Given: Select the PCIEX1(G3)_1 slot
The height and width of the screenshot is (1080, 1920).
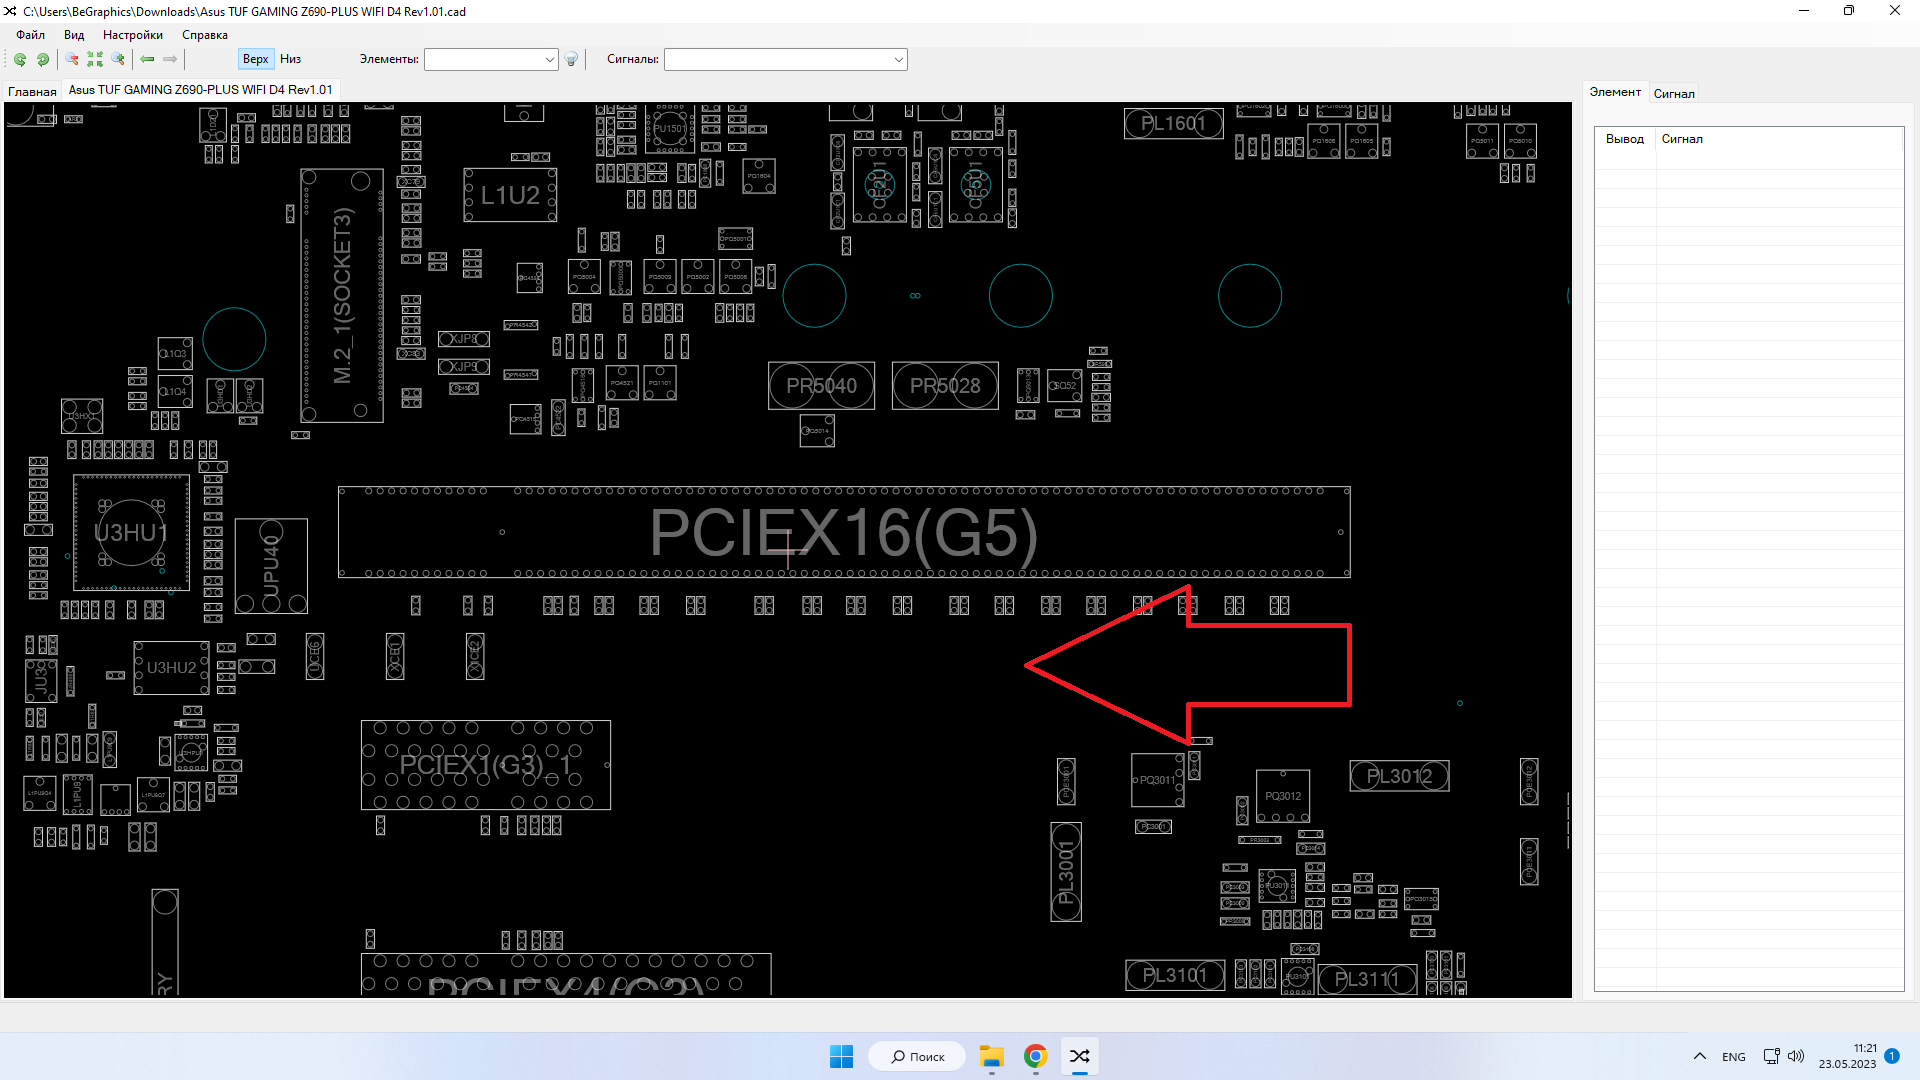Looking at the screenshot, I should [486, 765].
